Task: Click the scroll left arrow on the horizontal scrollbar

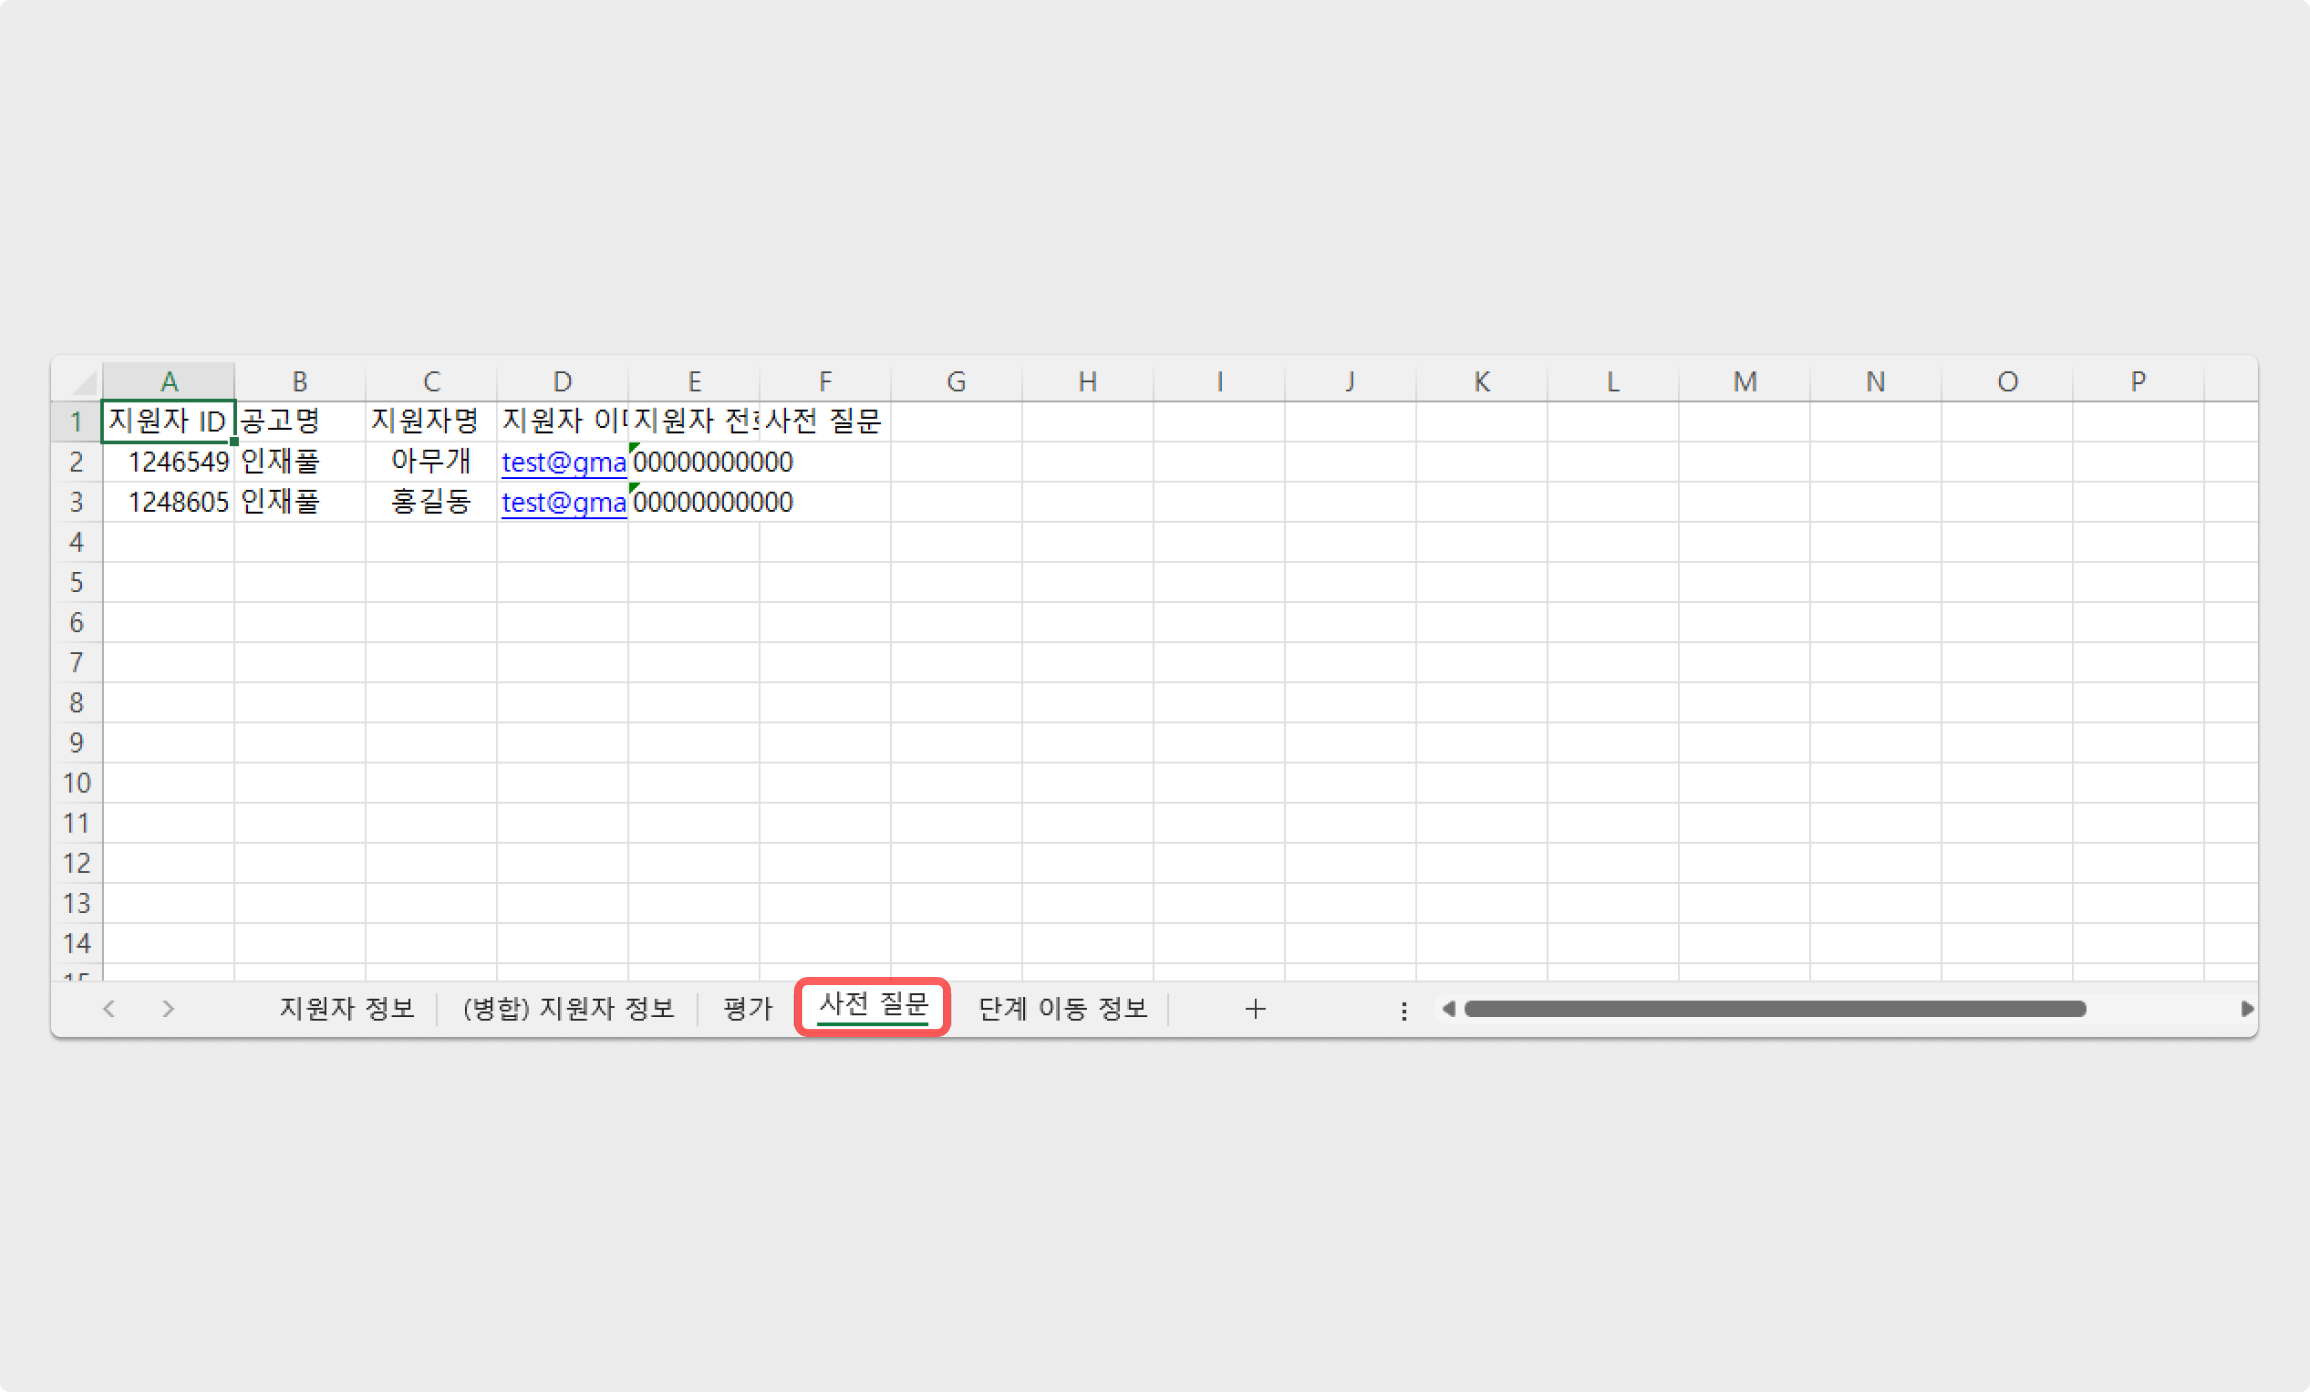Action: [1448, 1009]
